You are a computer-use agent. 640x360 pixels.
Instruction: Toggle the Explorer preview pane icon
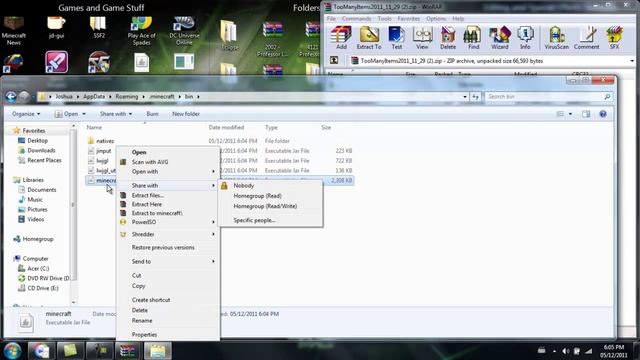click(586, 114)
